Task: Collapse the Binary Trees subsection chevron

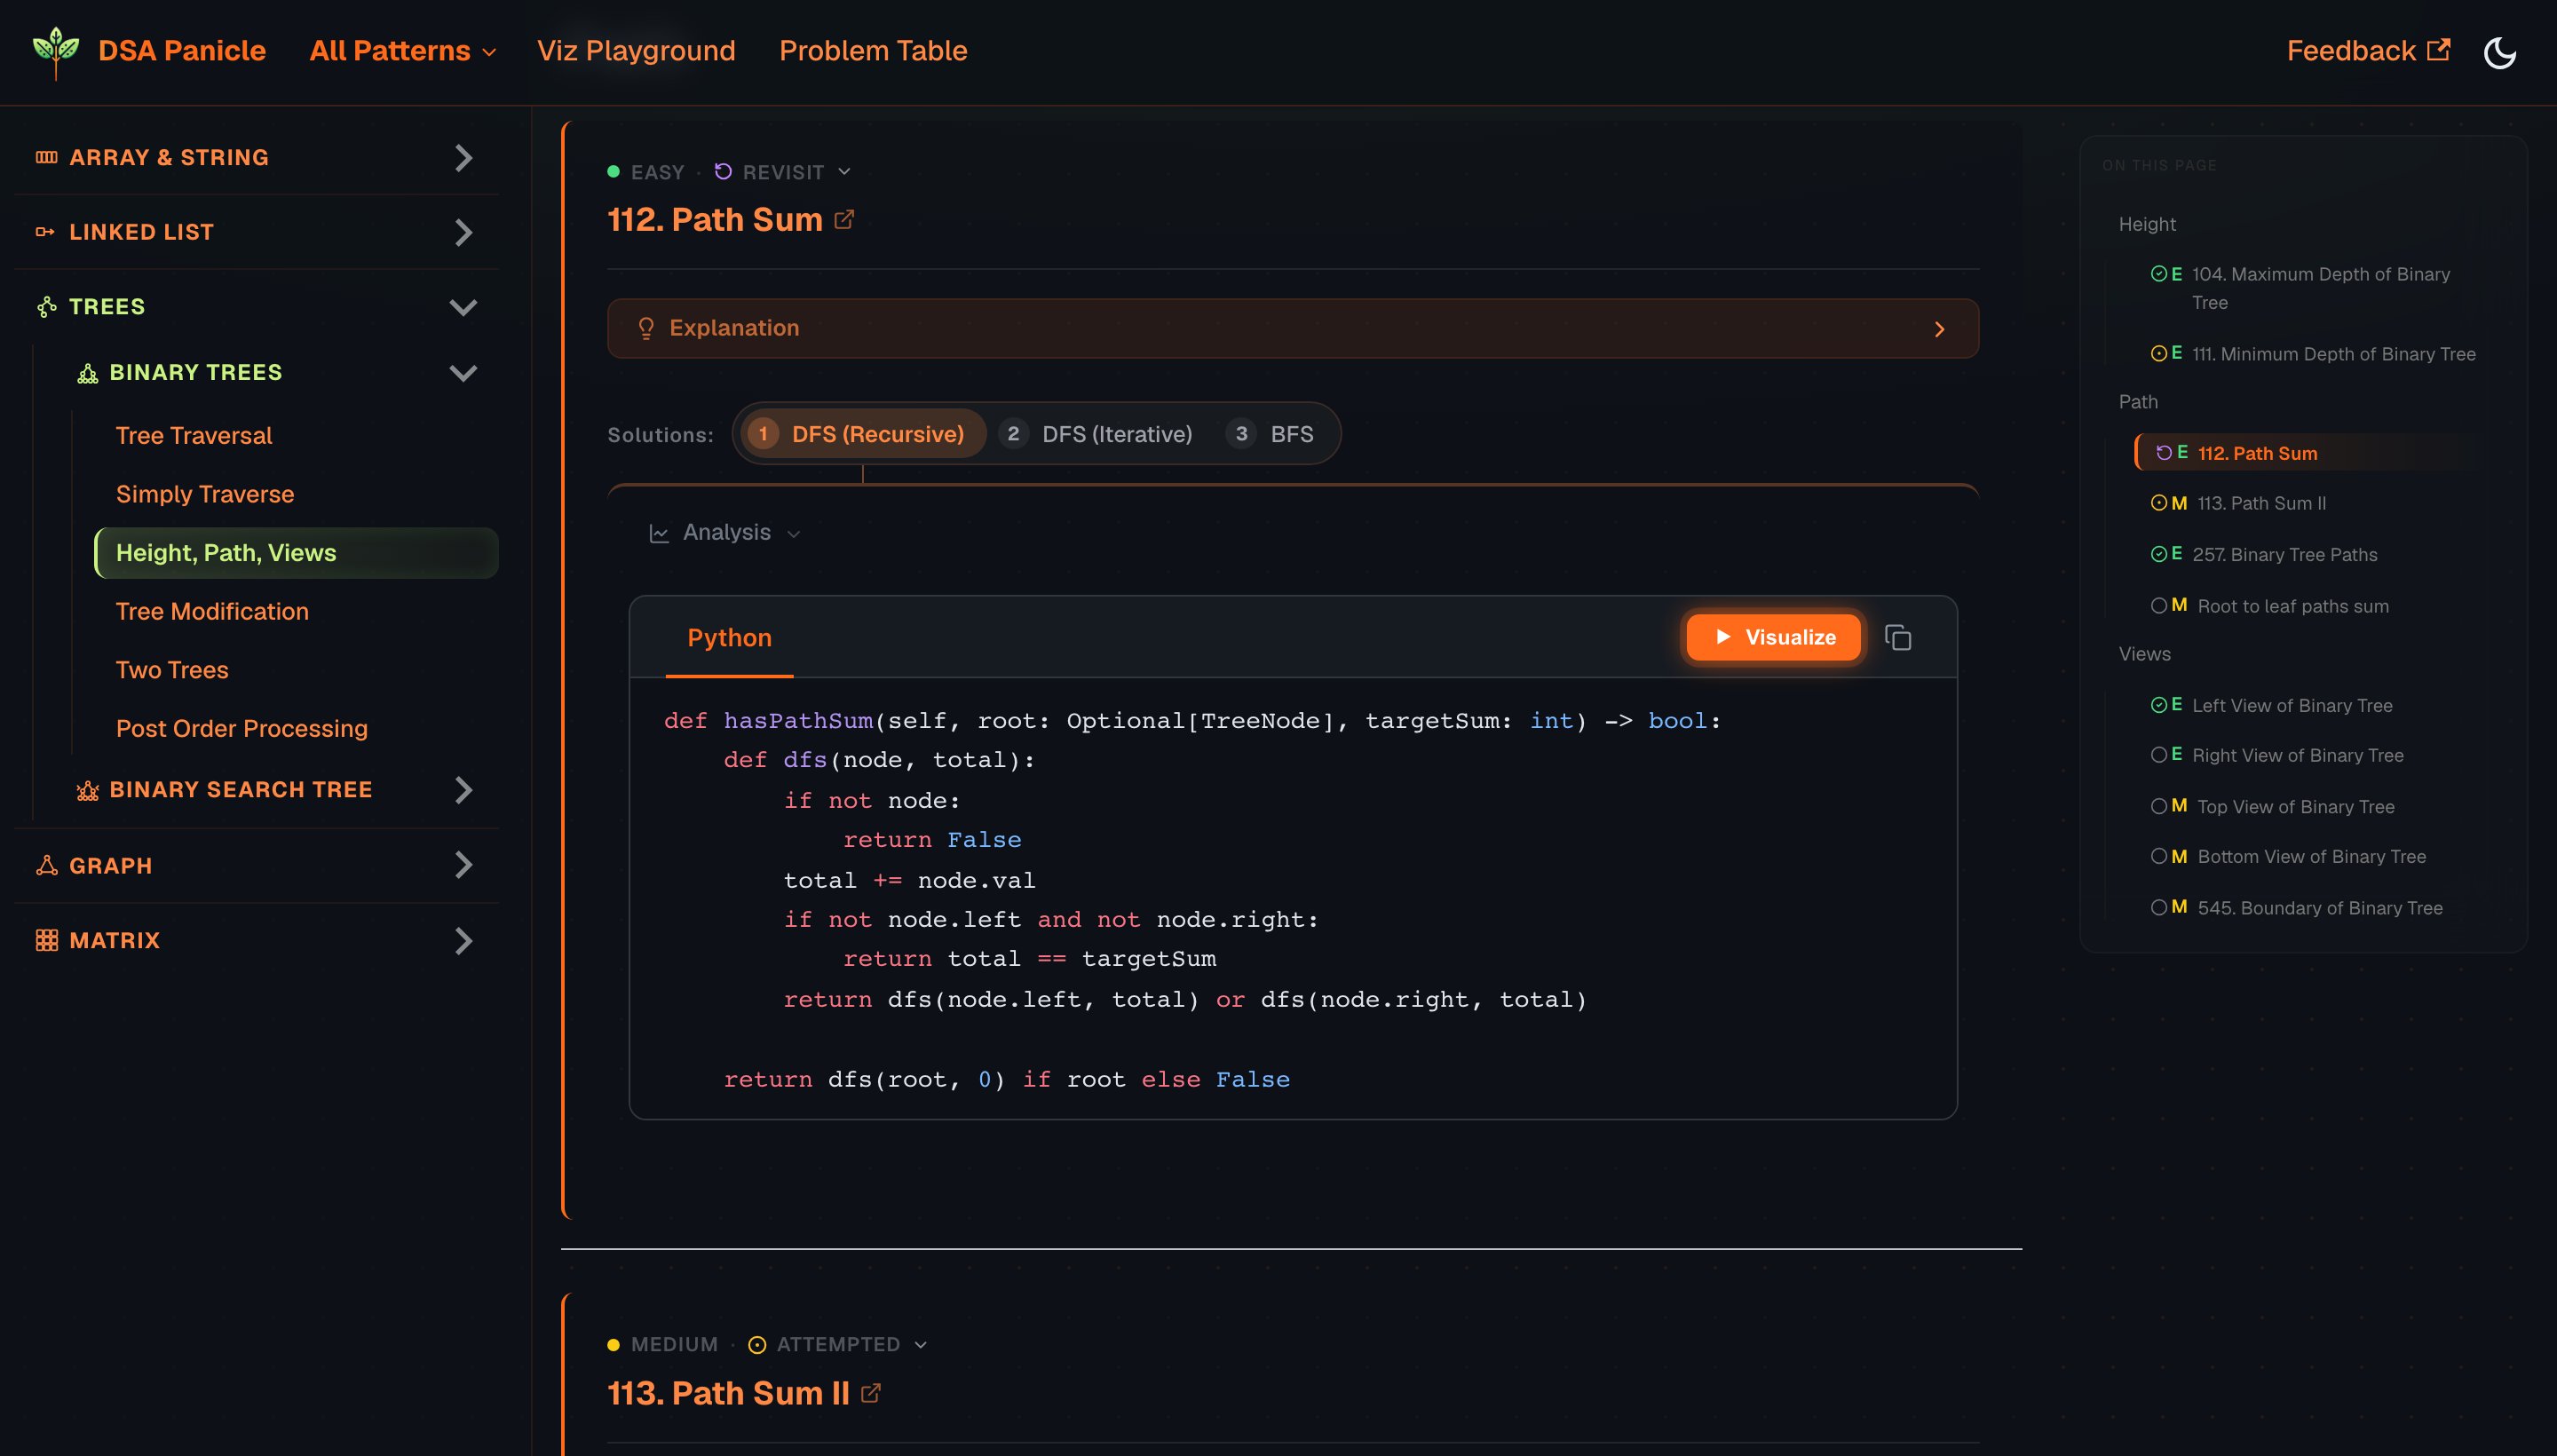Action: [x=463, y=373]
